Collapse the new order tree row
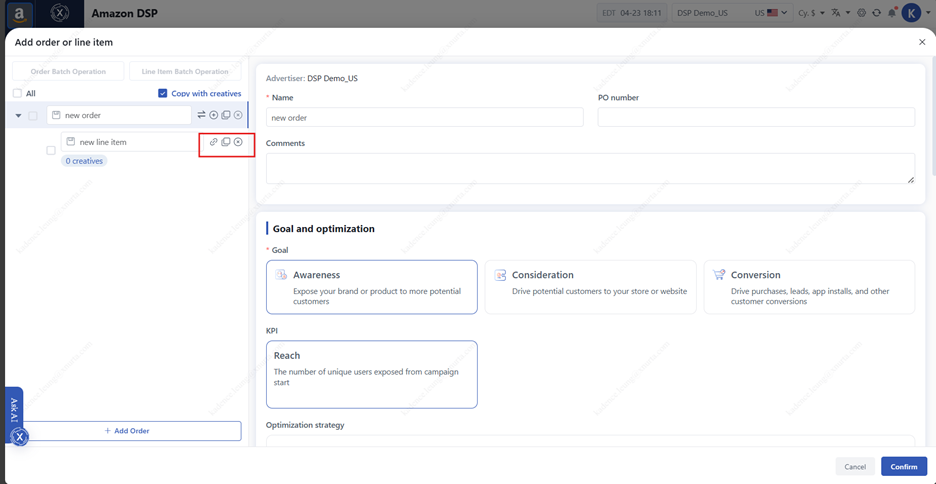936x484 pixels. coord(19,116)
